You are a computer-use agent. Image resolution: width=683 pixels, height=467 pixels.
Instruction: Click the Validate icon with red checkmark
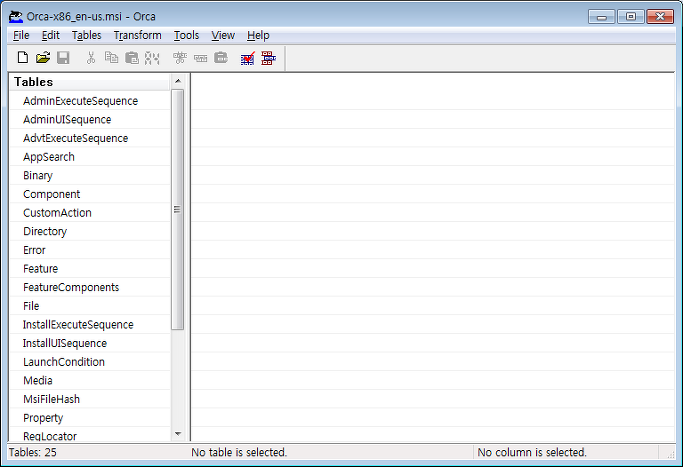point(248,58)
